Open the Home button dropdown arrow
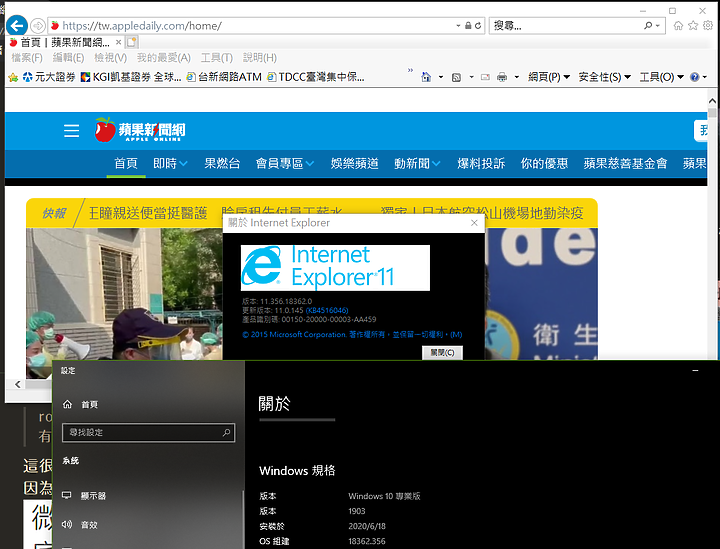The image size is (720, 549). click(x=441, y=77)
